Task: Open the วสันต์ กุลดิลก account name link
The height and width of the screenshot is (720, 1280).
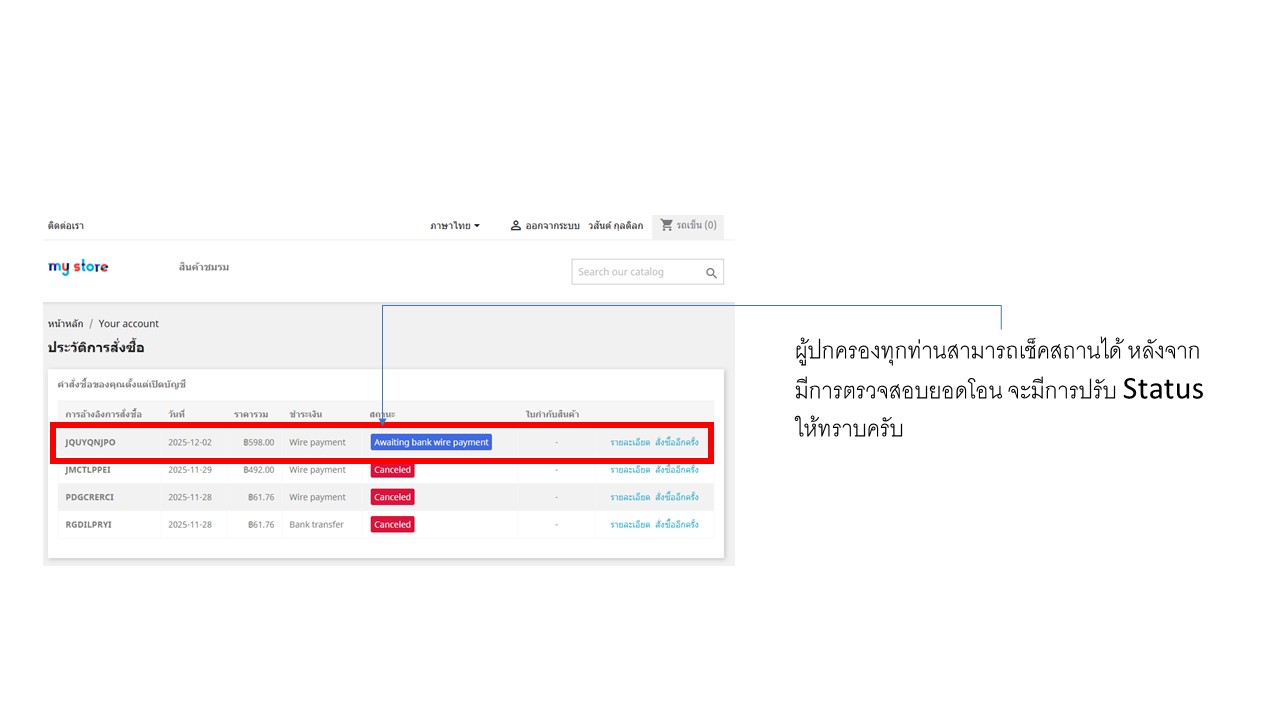Action: click(x=616, y=226)
